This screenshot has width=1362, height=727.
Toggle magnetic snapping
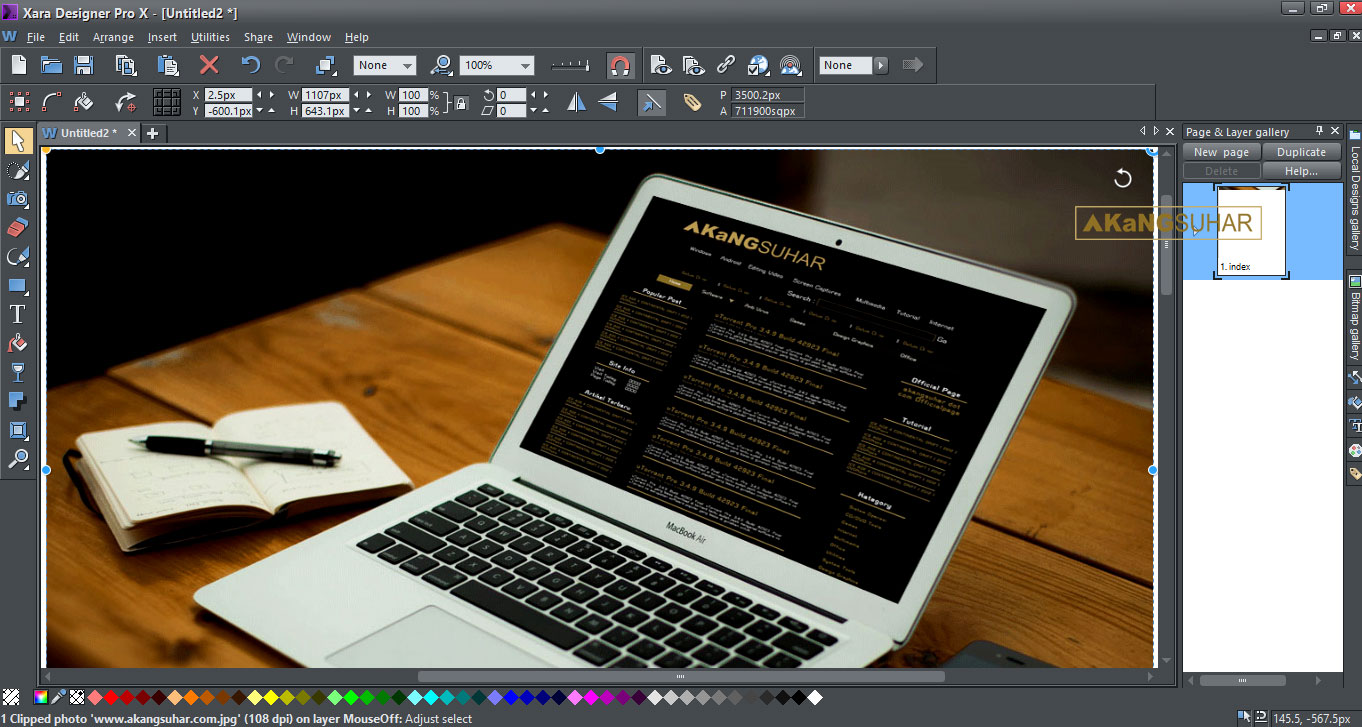pos(620,66)
